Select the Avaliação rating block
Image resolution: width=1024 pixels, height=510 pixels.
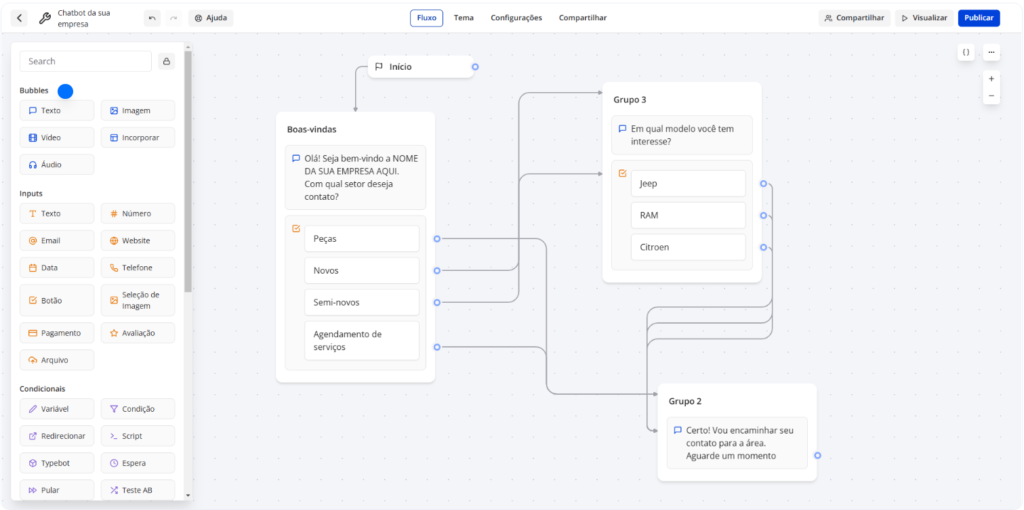click(138, 333)
